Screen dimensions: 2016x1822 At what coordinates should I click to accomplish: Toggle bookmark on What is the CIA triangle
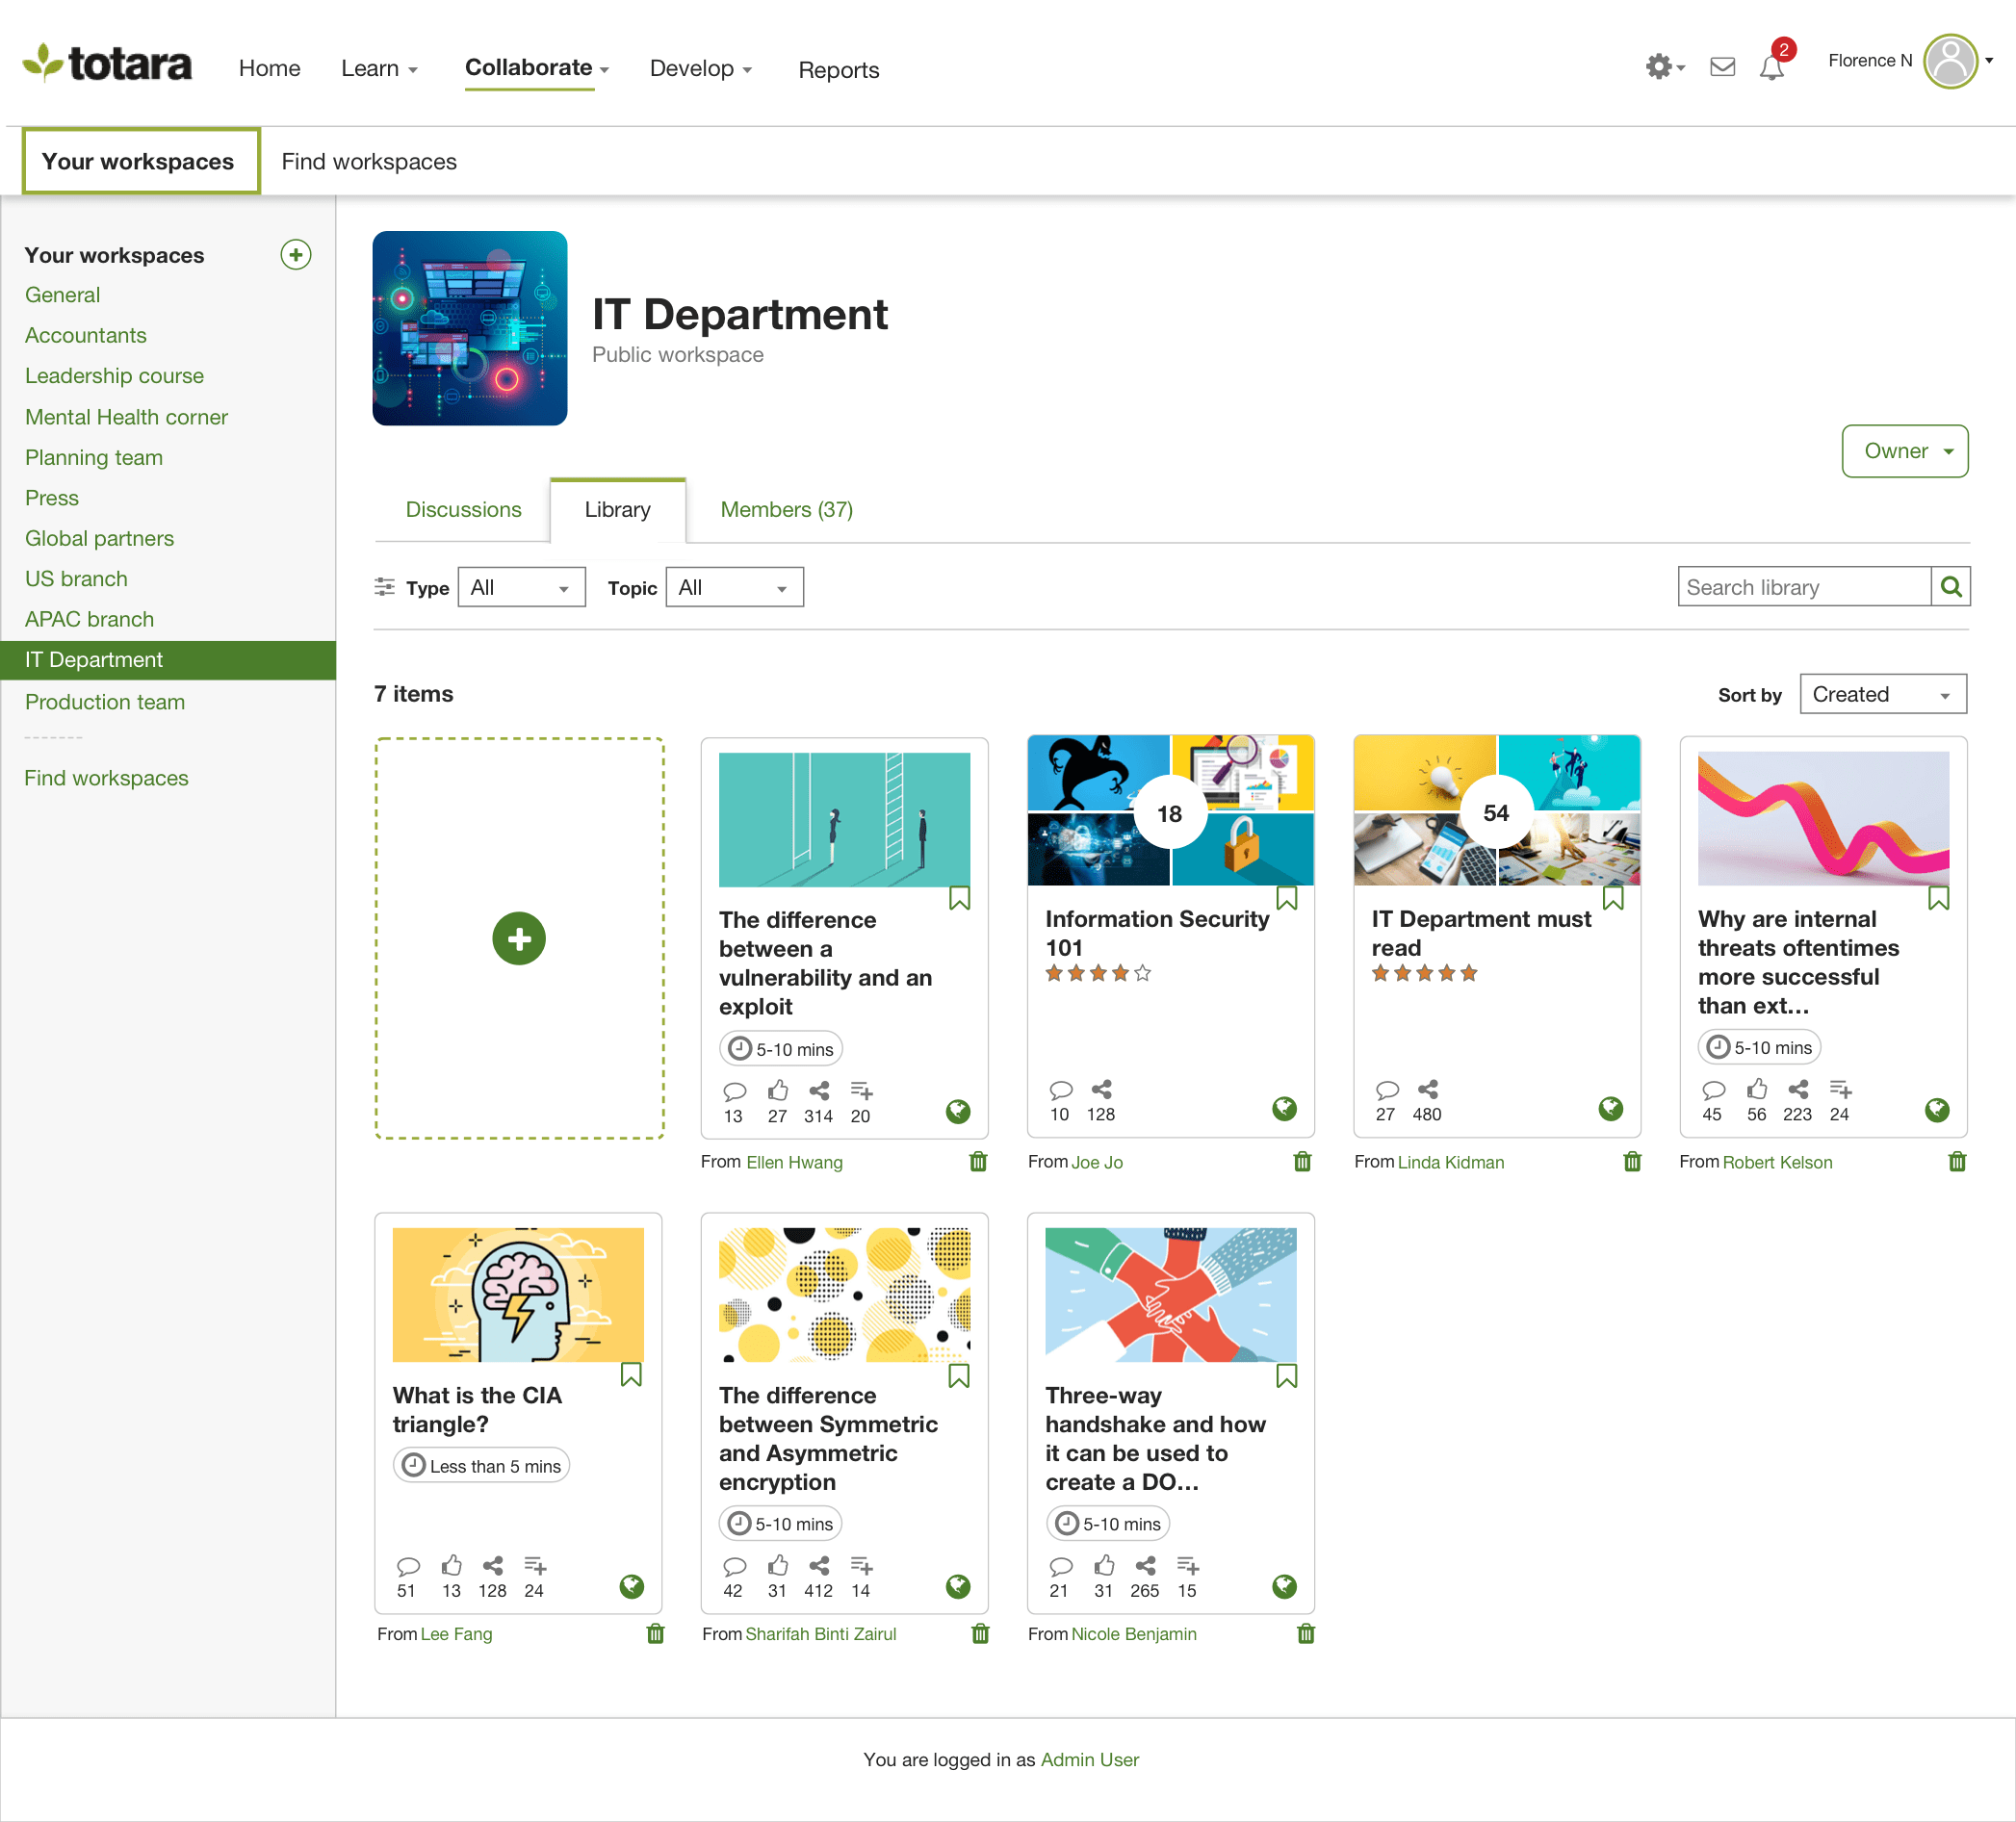631,1375
